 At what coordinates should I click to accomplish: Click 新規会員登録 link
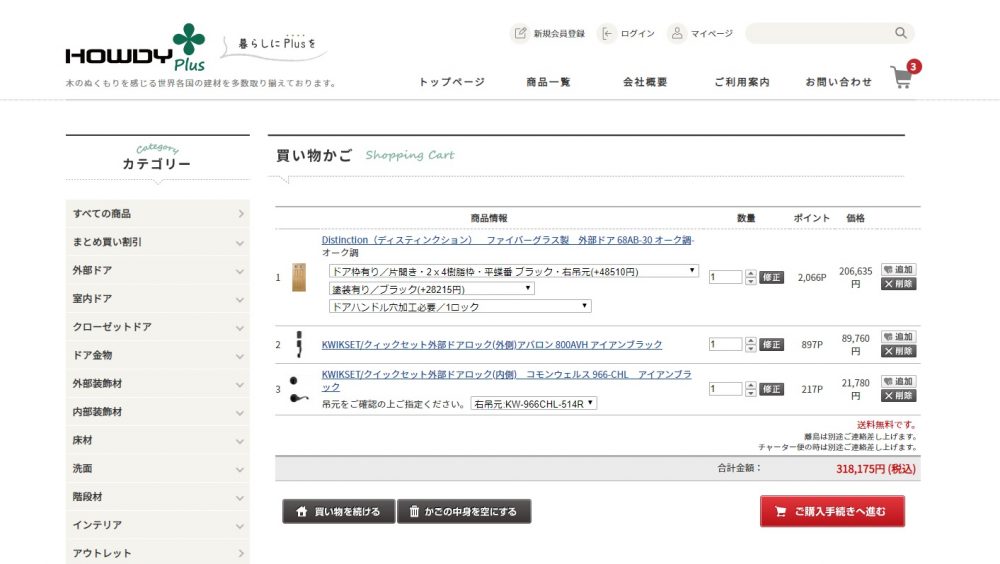click(x=559, y=33)
